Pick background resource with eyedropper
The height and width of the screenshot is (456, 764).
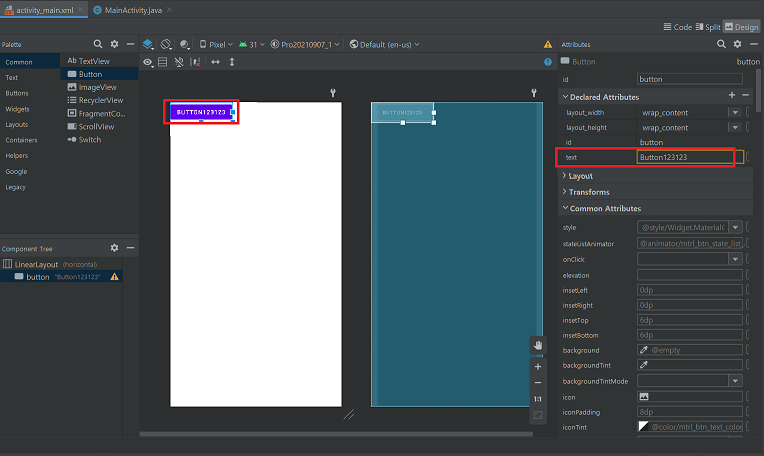click(x=644, y=350)
